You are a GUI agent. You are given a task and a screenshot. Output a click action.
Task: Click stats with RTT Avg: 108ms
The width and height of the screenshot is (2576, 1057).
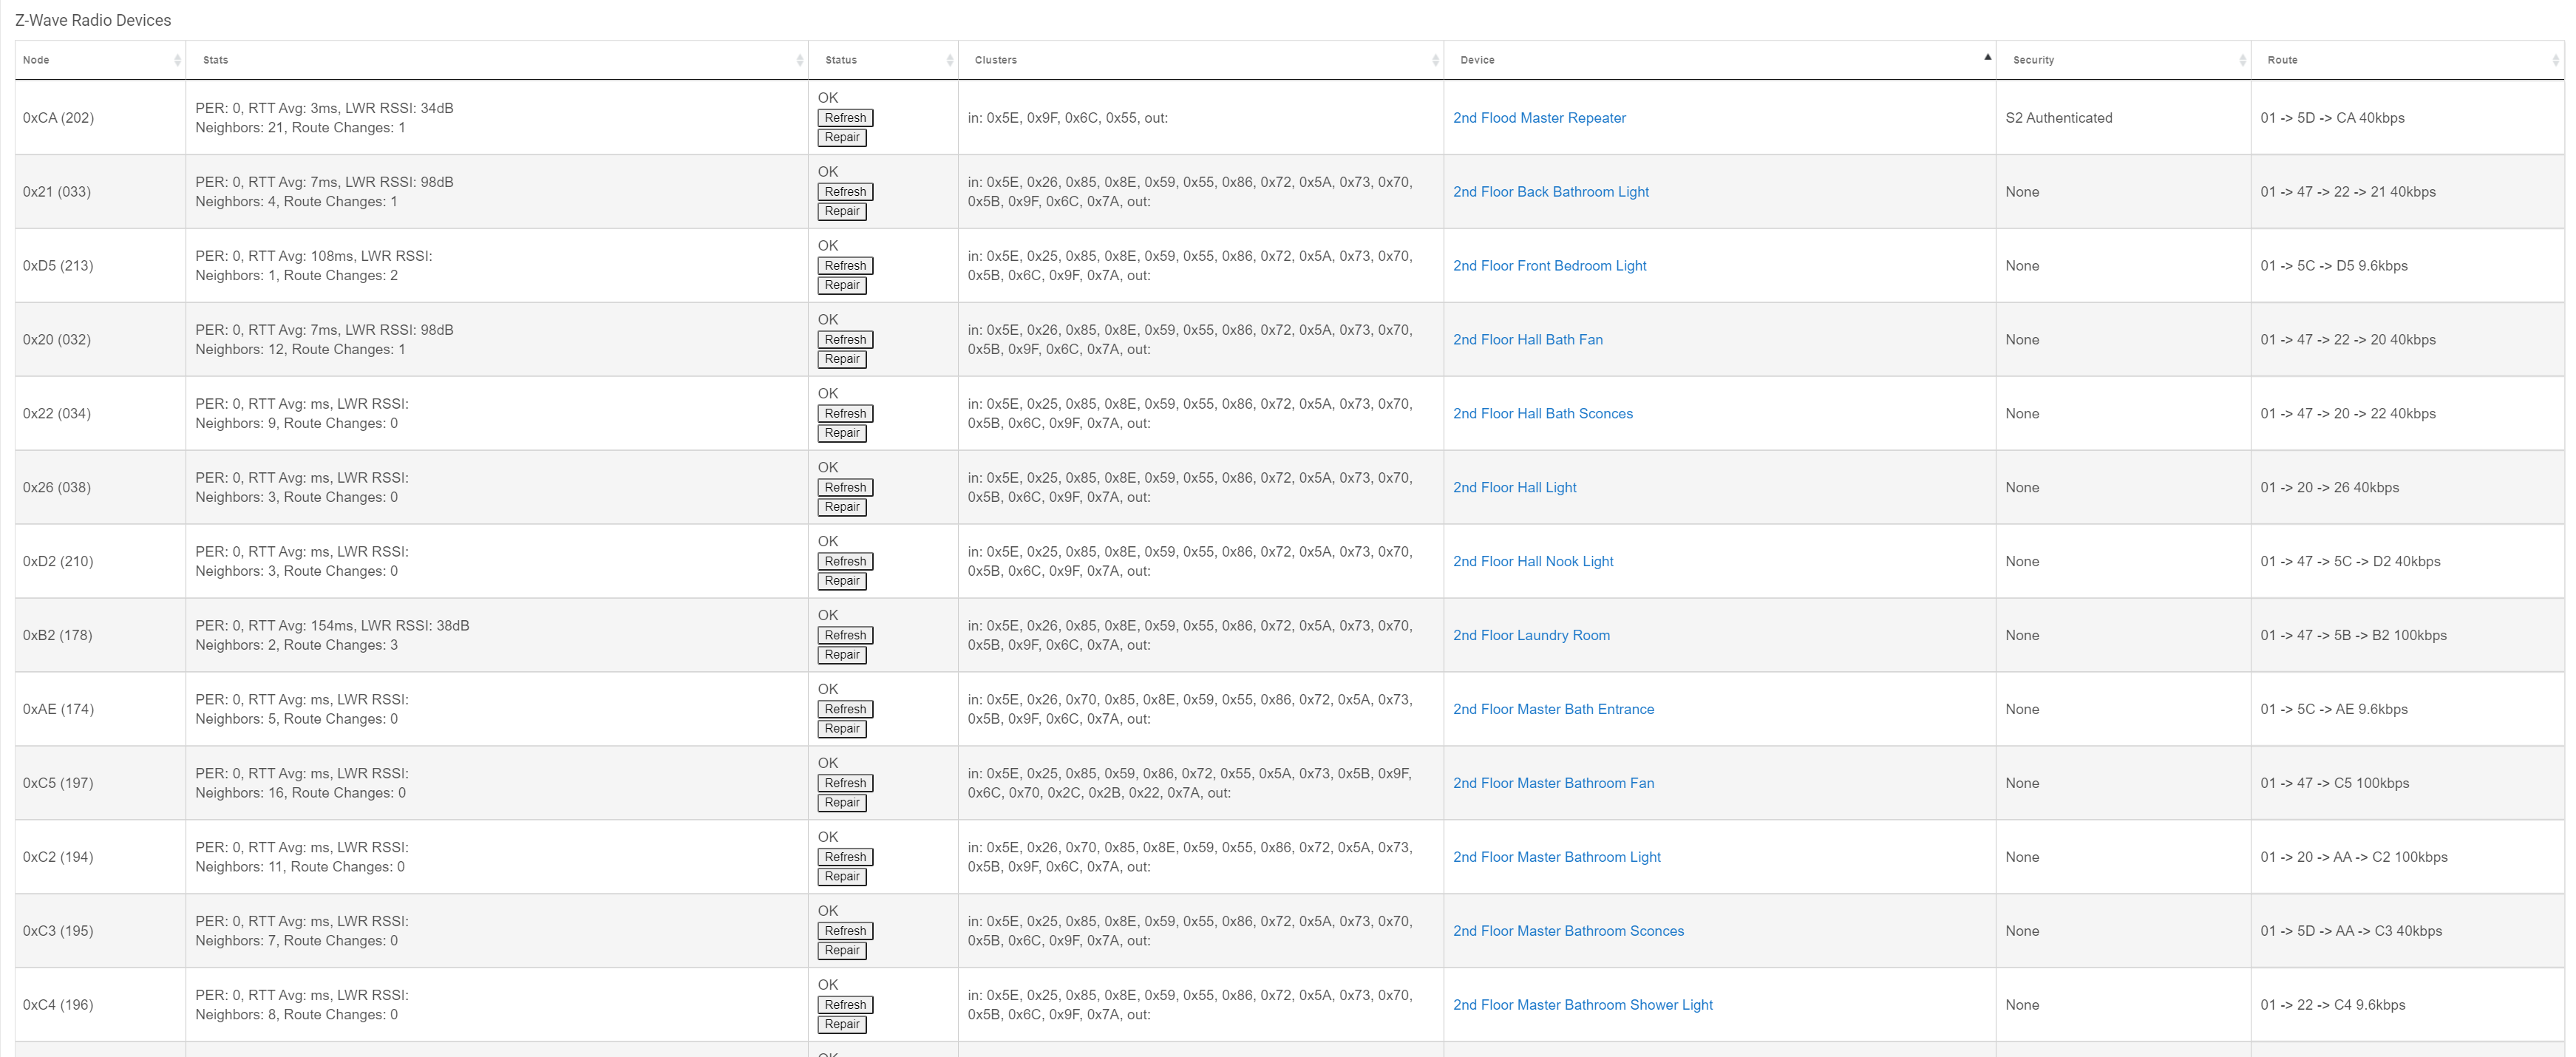click(314, 266)
